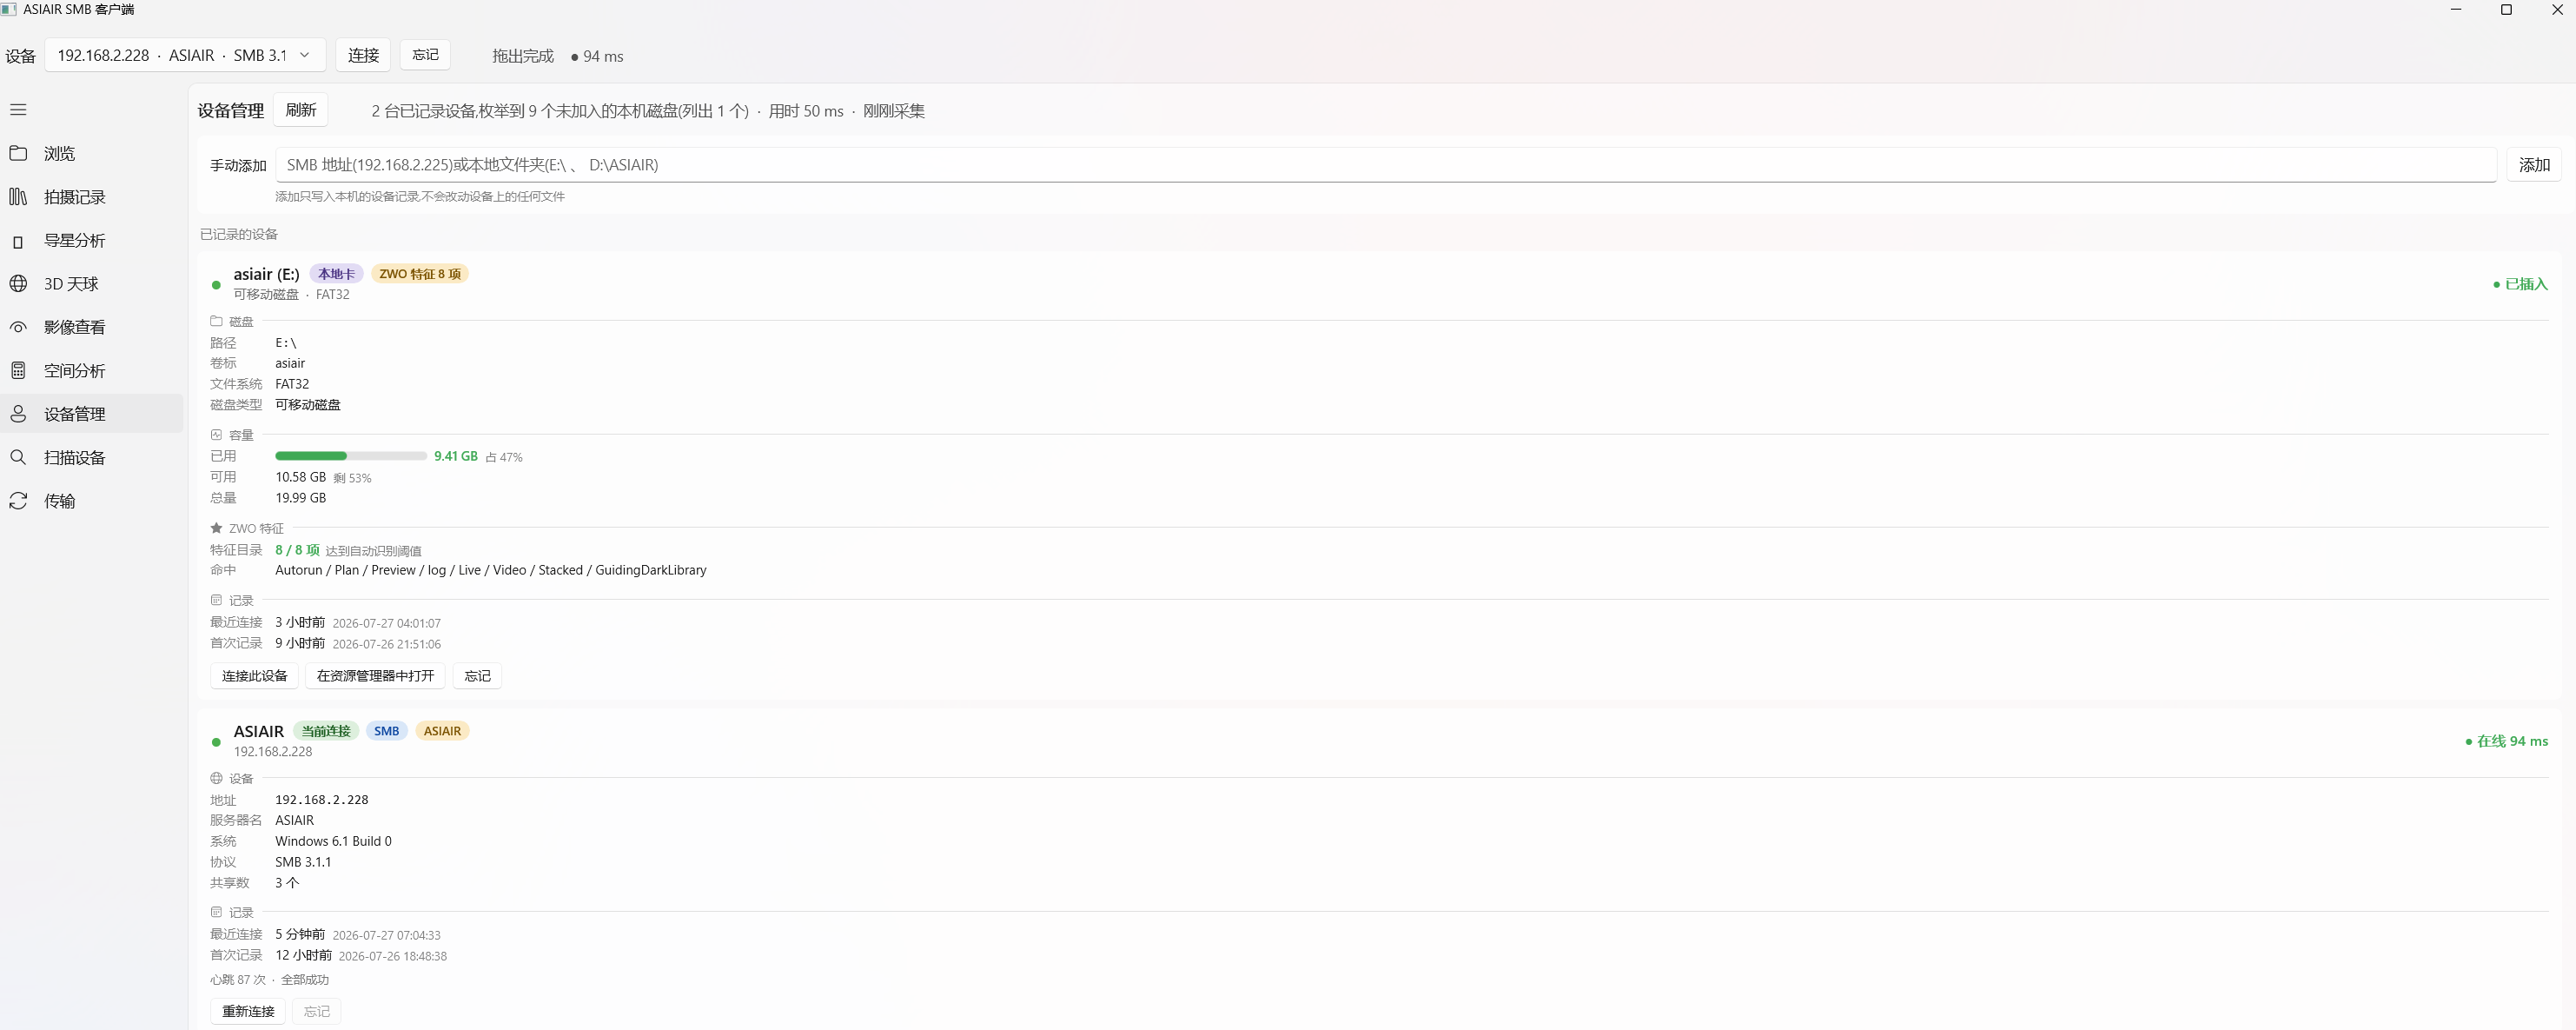Open the 扫描设备 page

coord(92,457)
